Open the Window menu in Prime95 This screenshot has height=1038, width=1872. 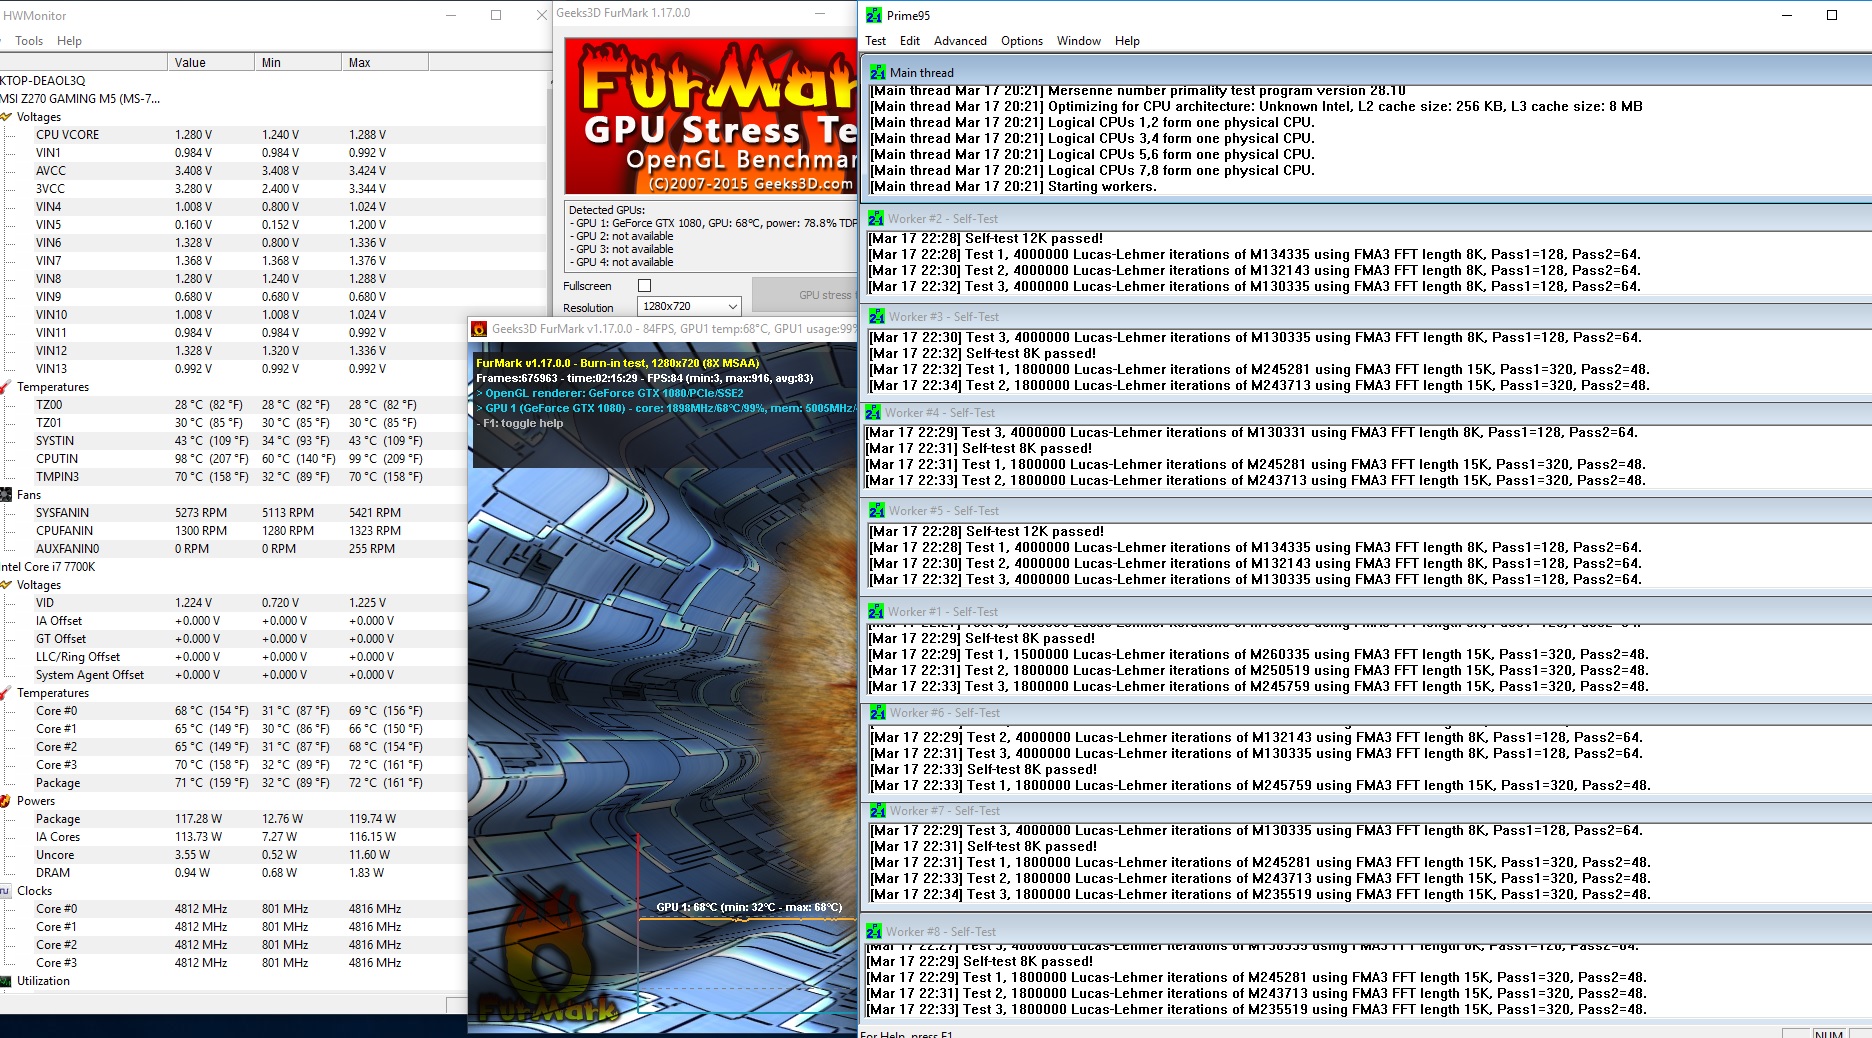click(1079, 41)
